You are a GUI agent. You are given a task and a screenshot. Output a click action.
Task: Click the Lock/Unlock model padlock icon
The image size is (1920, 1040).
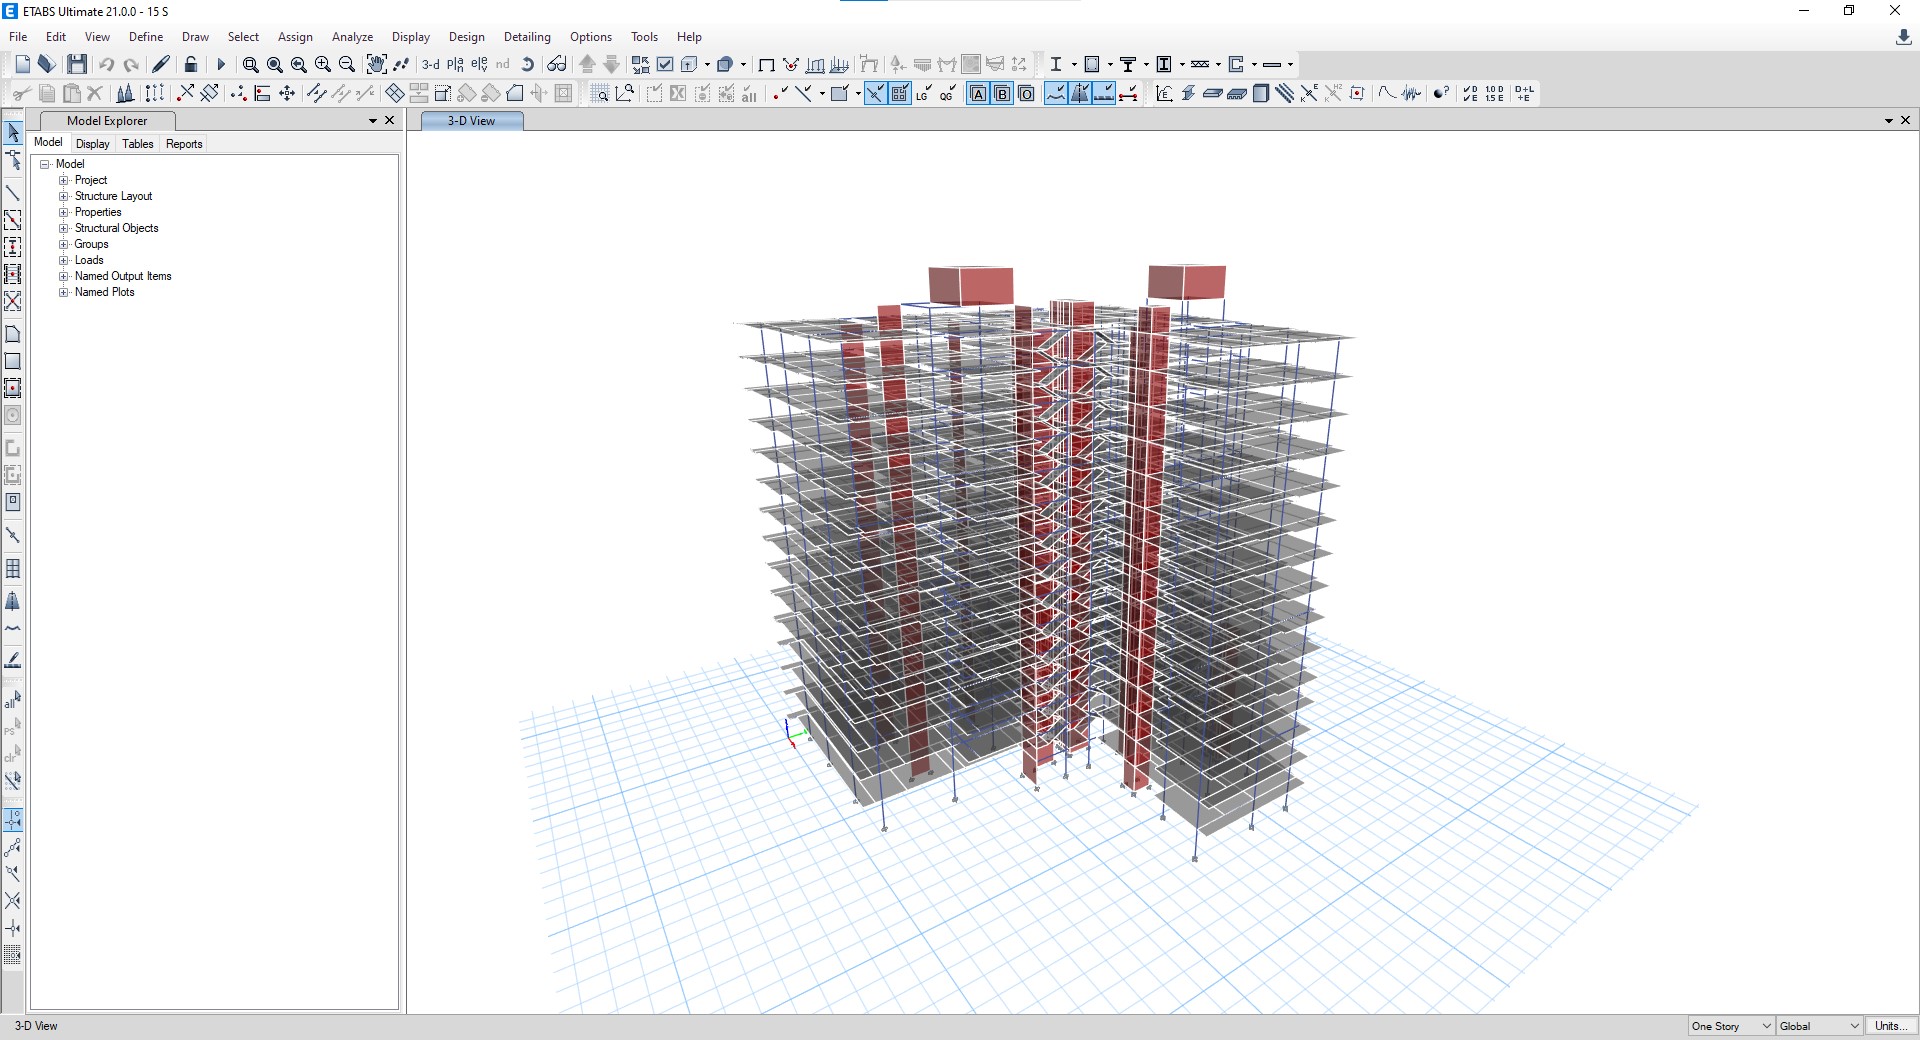click(191, 64)
